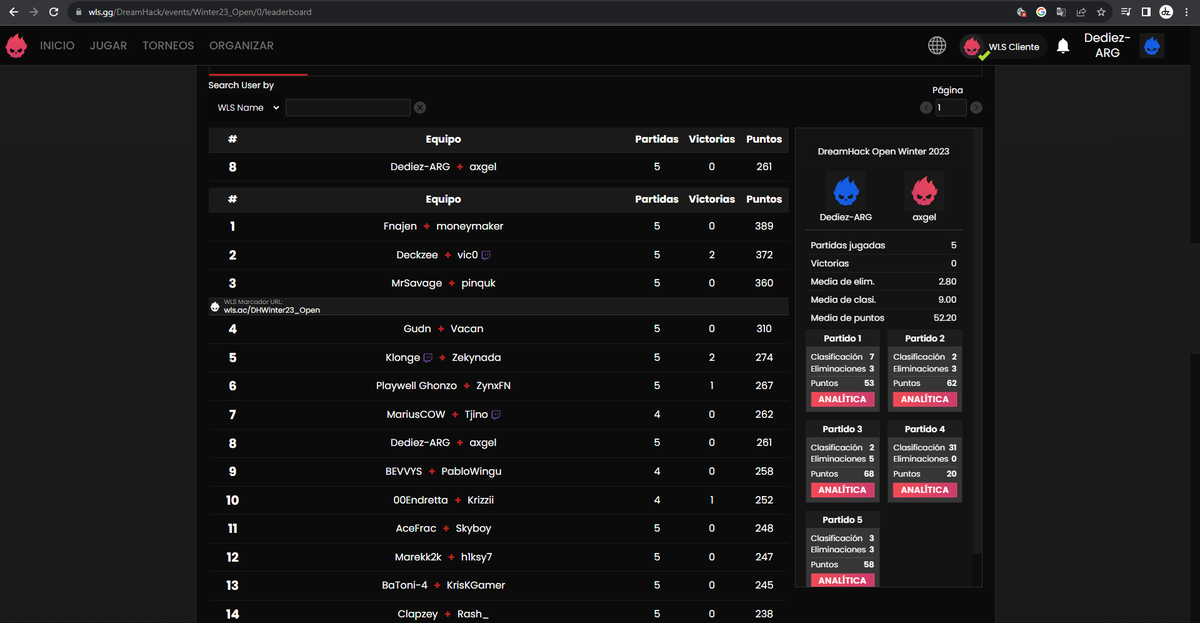Click the DreamHack Open Winter 2023 title
Viewport: 1200px width, 623px height.
(x=883, y=152)
